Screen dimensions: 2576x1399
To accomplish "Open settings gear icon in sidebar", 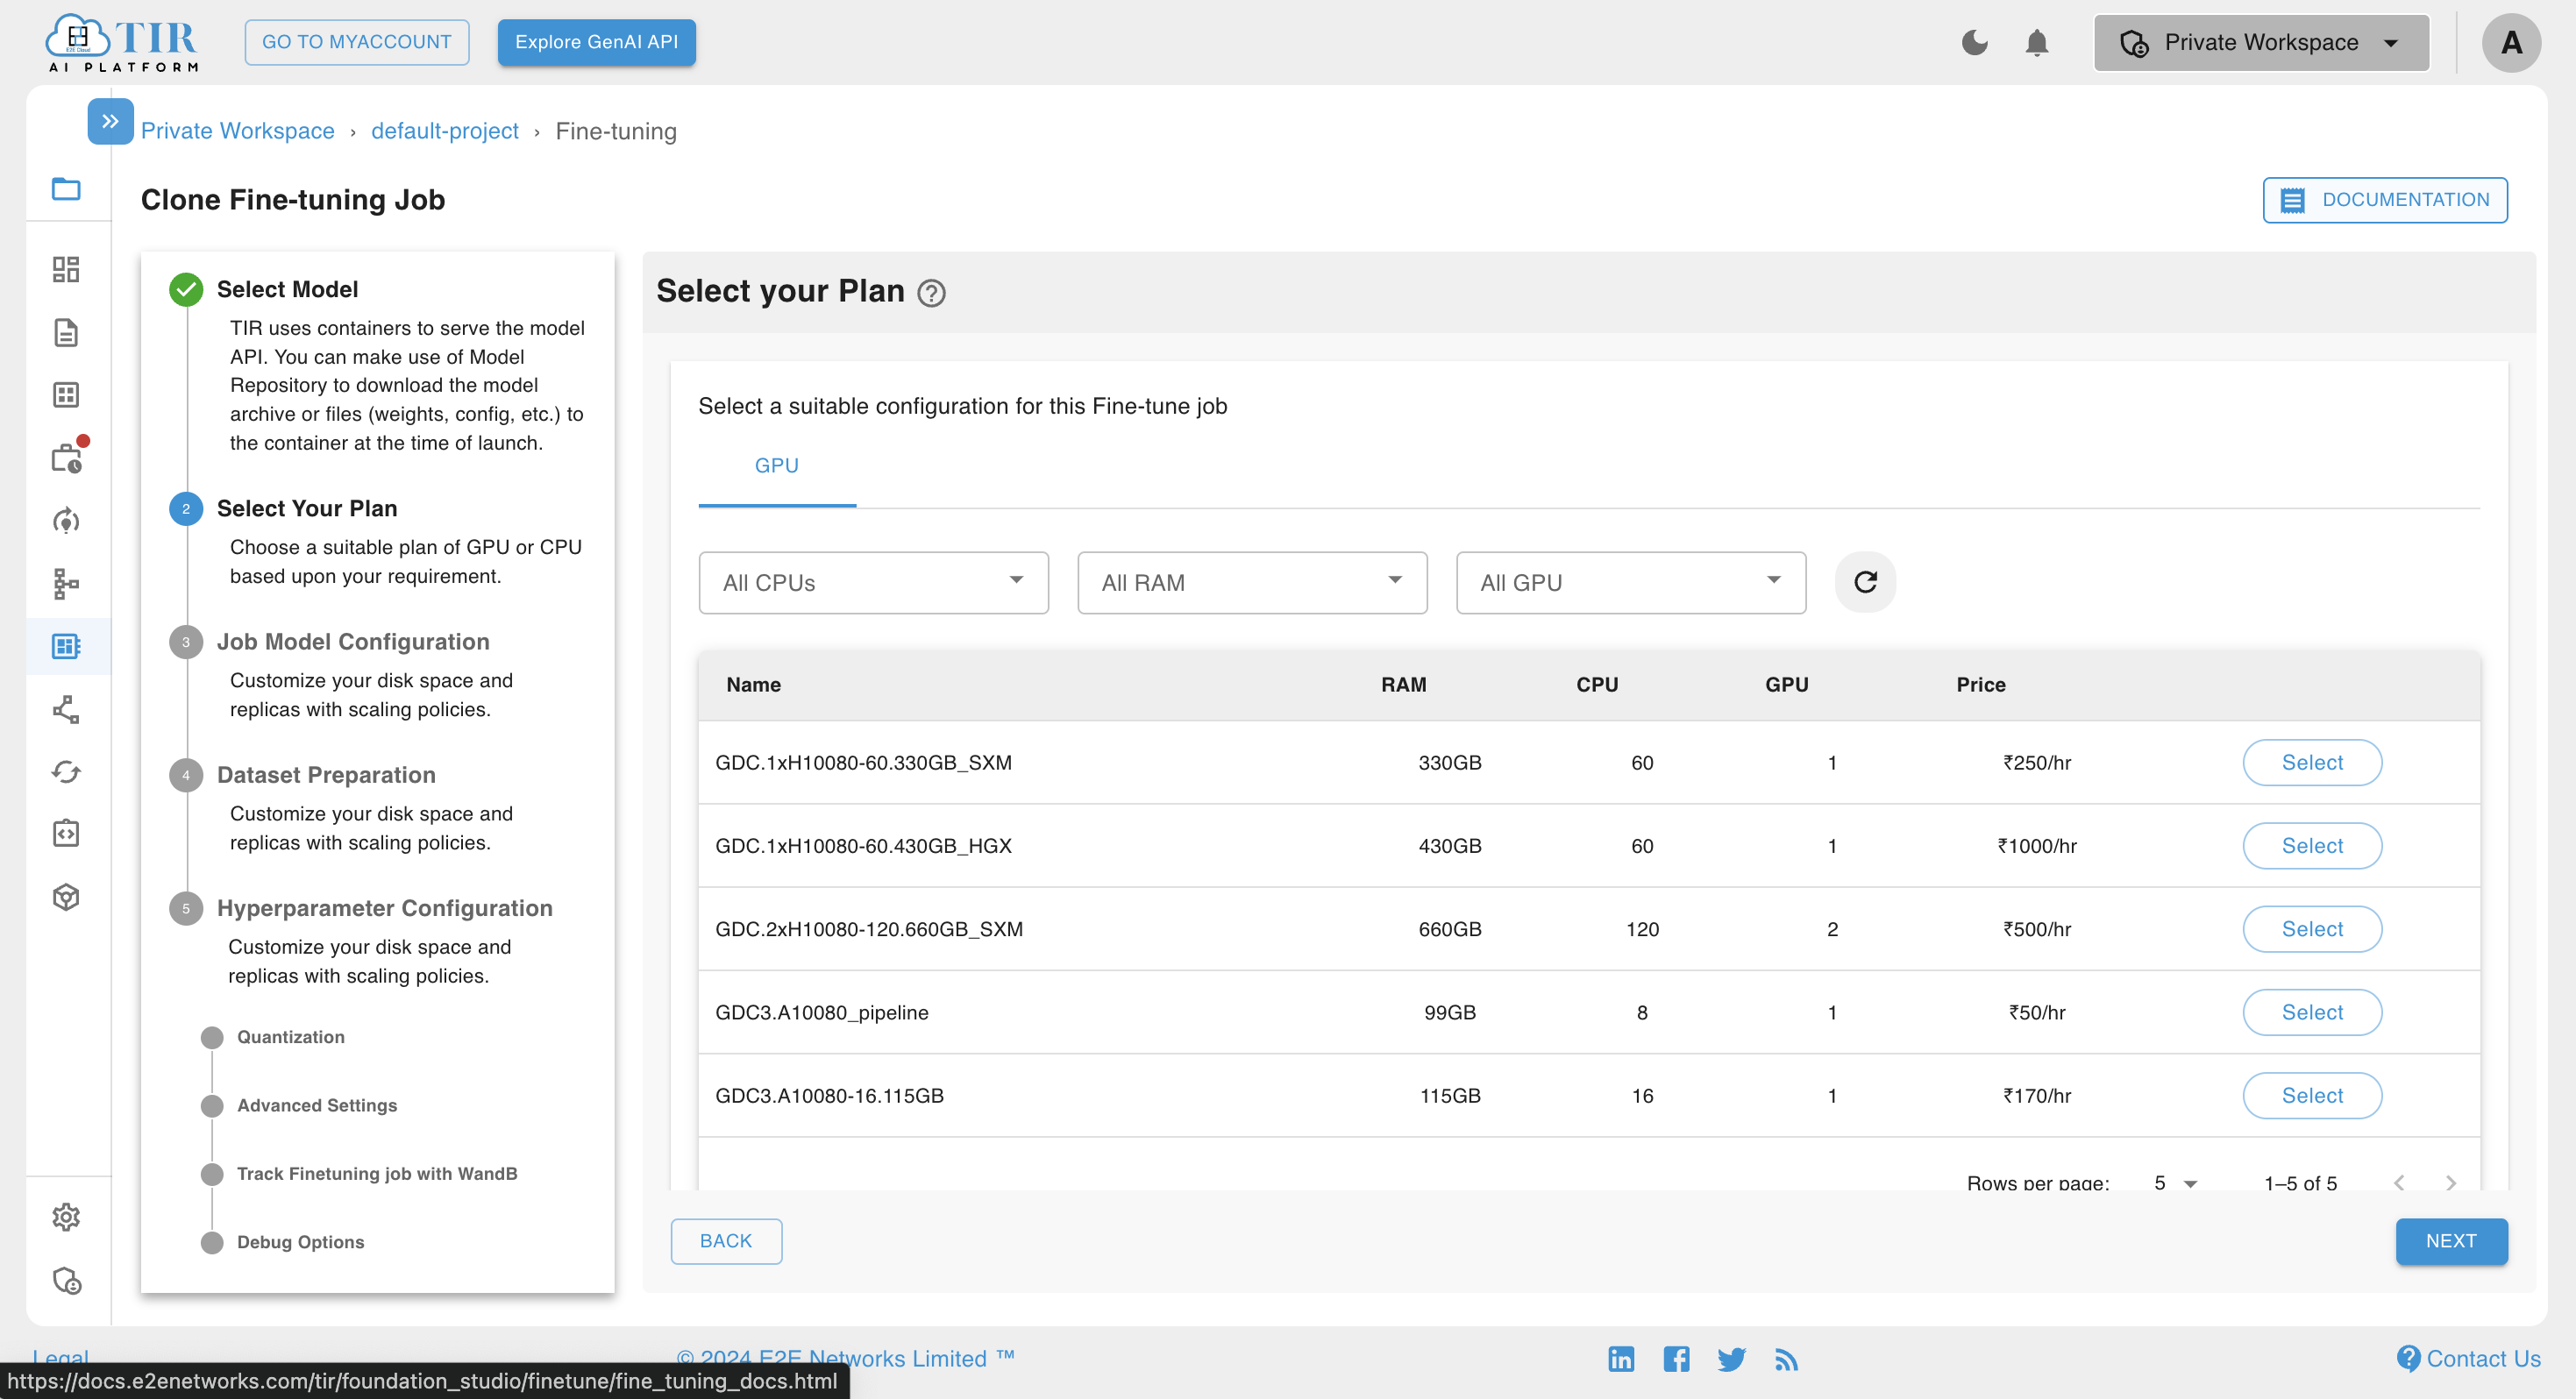I will click(66, 1217).
